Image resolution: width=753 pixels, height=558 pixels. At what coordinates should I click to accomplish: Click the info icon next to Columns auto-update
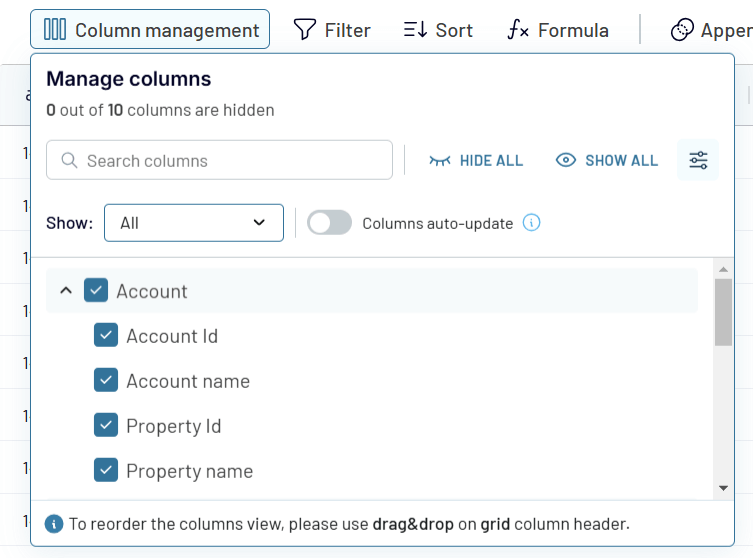[531, 223]
